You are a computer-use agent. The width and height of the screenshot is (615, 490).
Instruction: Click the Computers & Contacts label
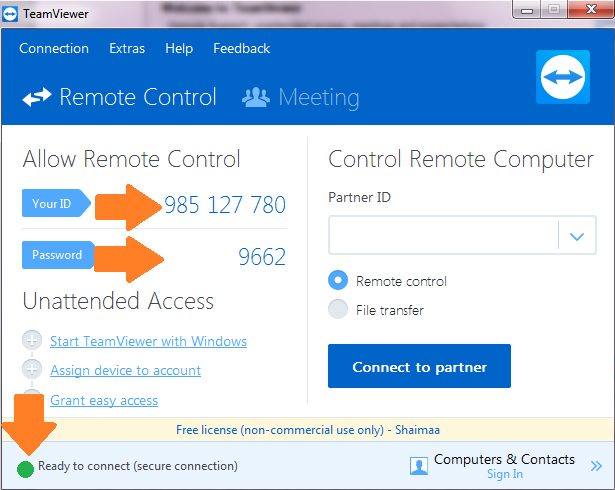[504, 459]
